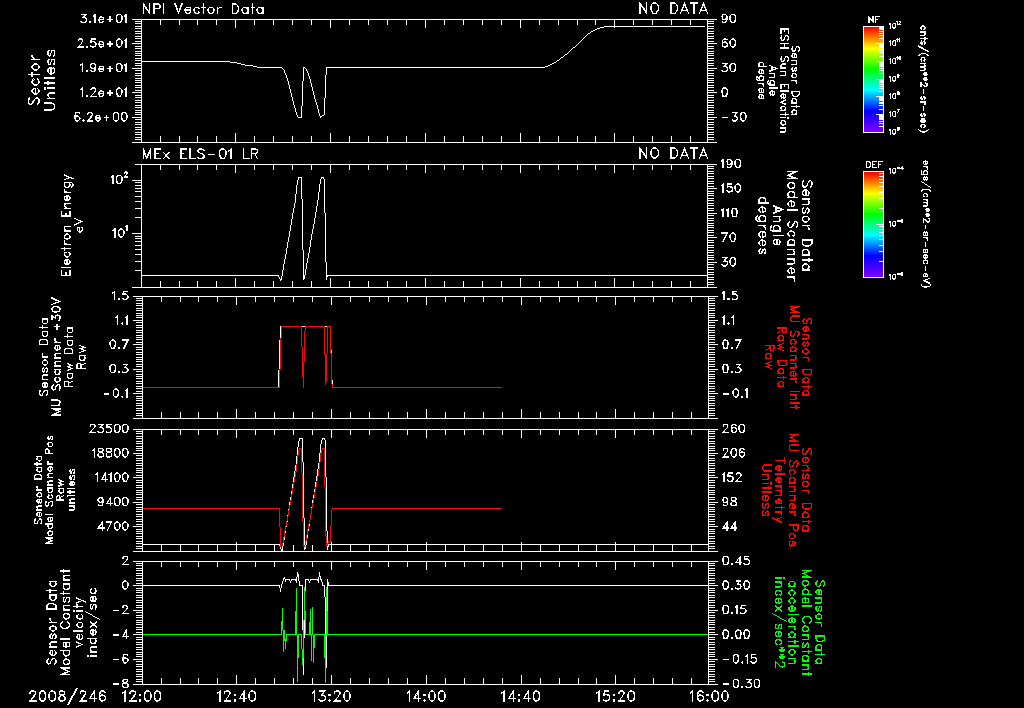The height and width of the screenshot is (708, 1024).
Task: Click the 3.1e+01 sector axis value
Action: [104, 19]
